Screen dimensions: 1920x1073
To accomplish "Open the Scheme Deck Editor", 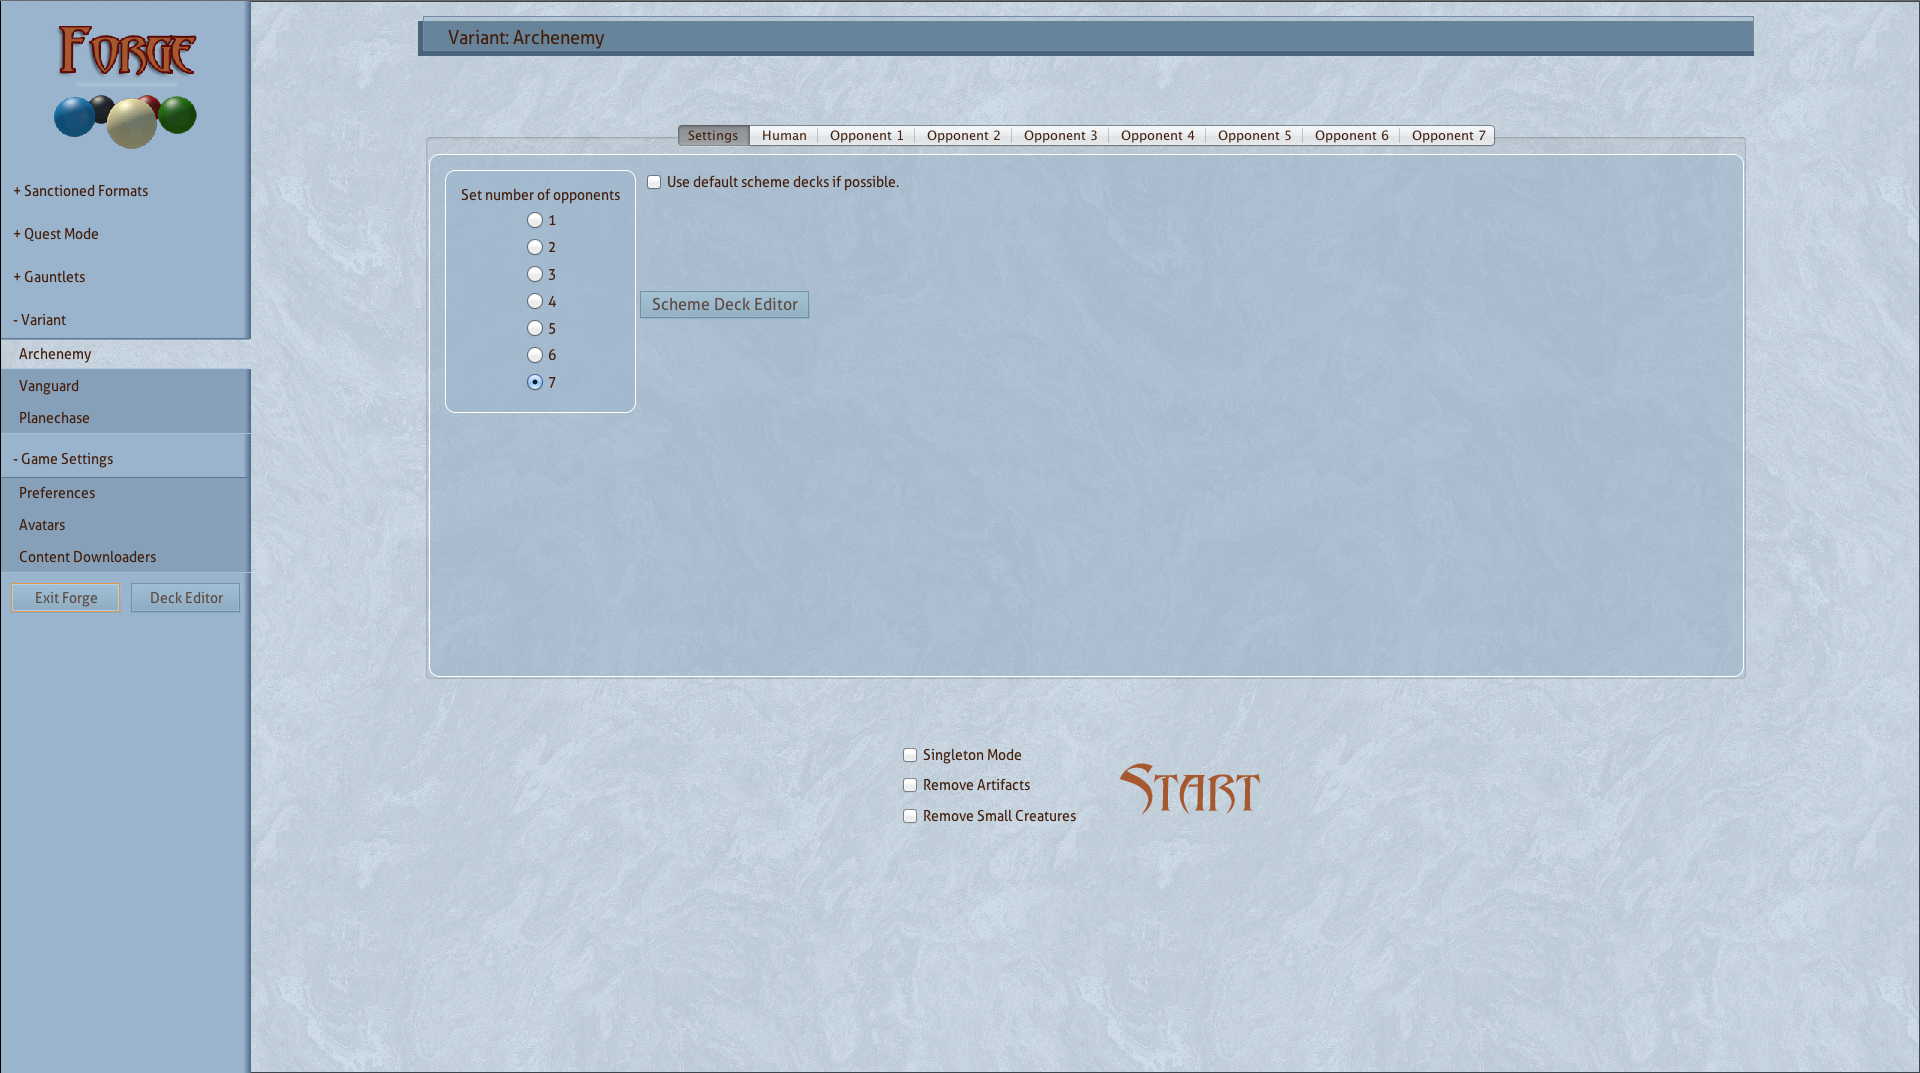I will 724,305.
